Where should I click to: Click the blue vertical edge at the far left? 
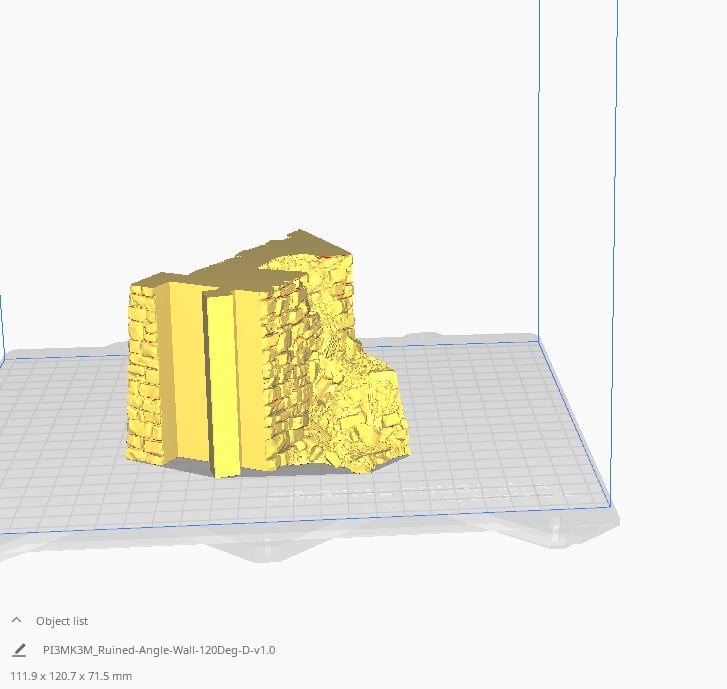2,329
